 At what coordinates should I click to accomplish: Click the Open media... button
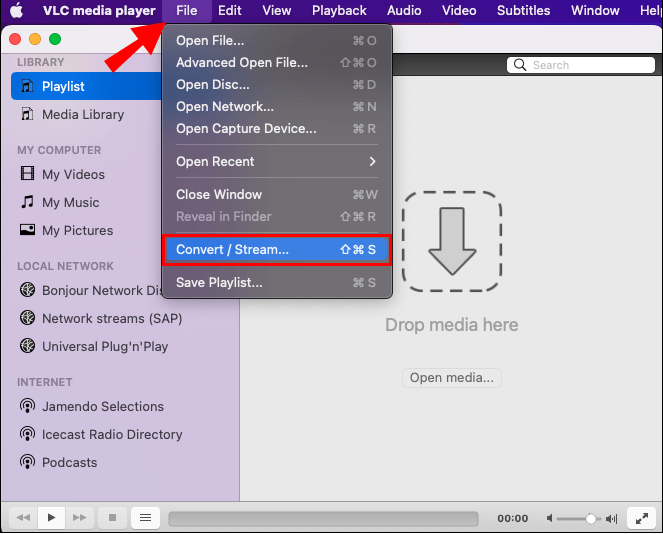(452, 378)
